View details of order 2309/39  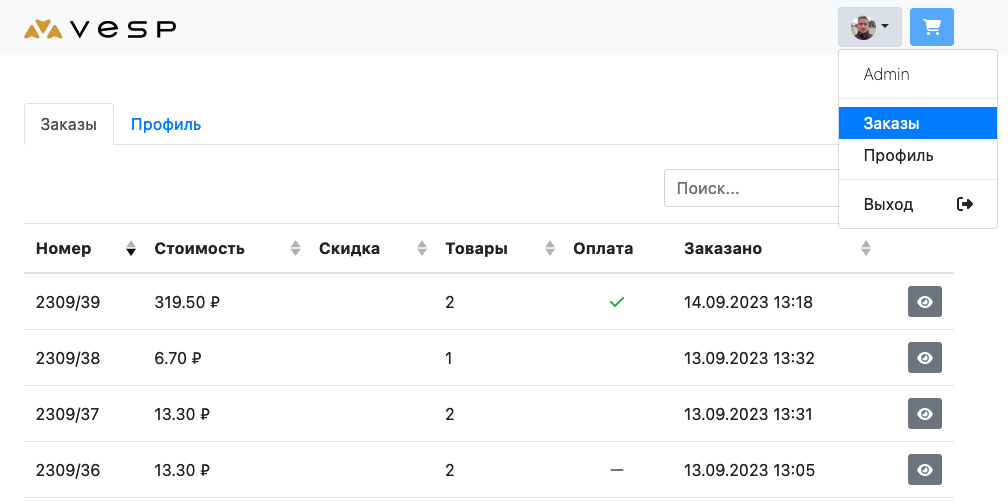pyautogui.click(x=924, y=301)
